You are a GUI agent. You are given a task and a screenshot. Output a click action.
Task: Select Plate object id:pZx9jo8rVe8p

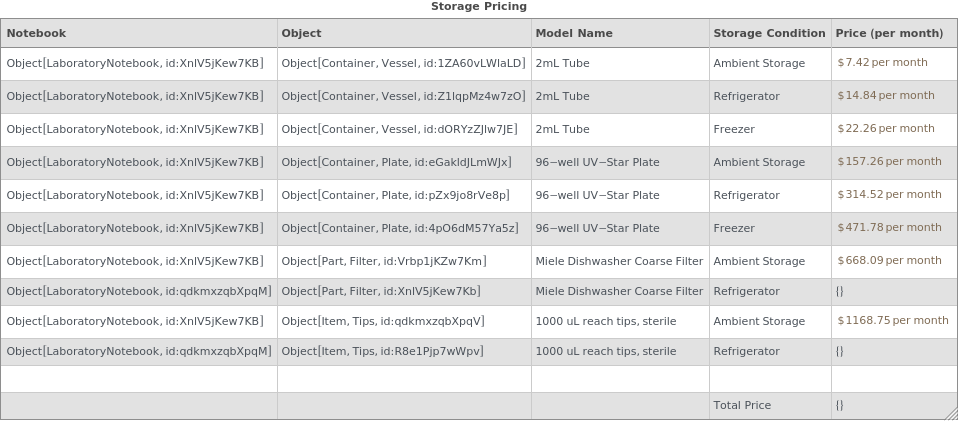pyautogui.click(x=395, y=195)
